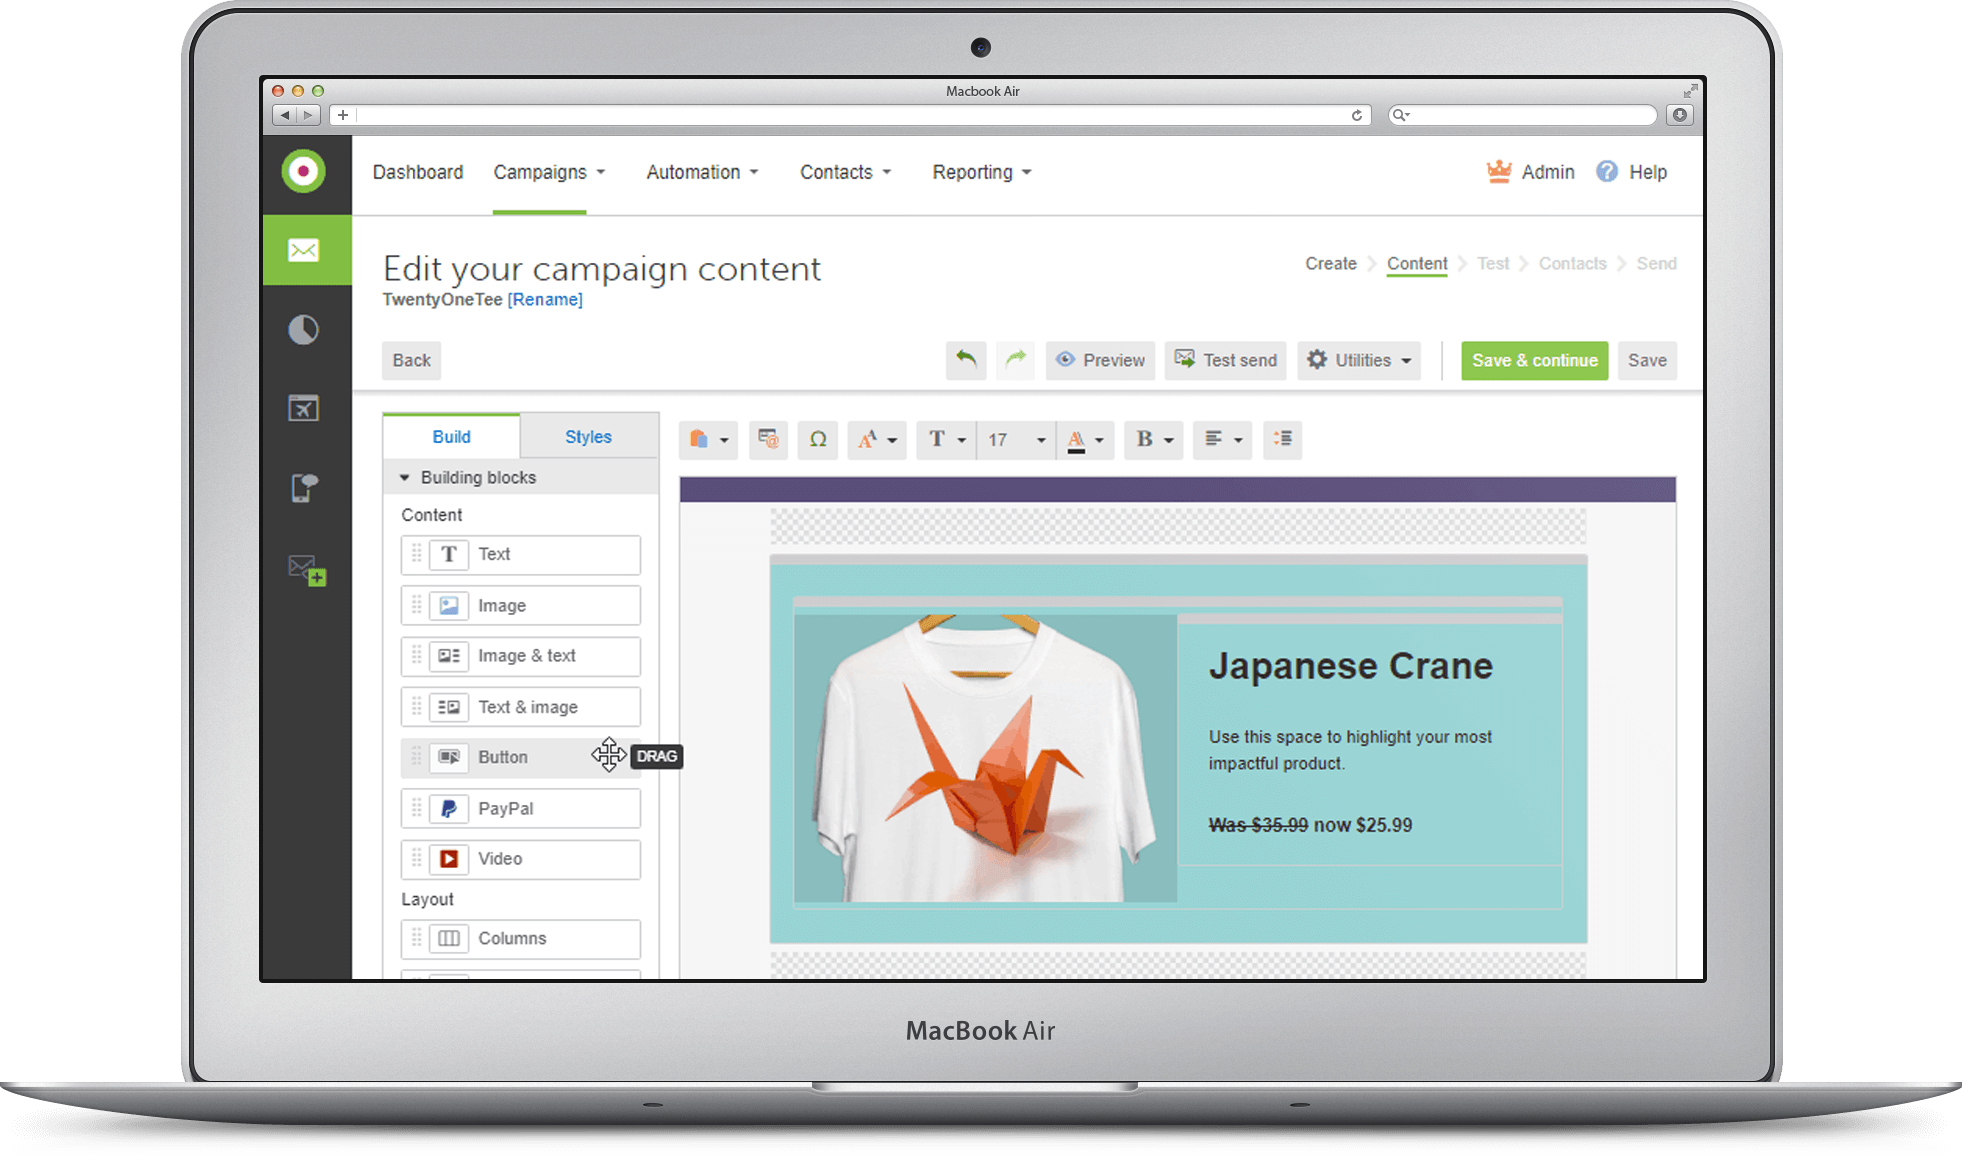Click the browser reload icon

tap(1357, 115)
